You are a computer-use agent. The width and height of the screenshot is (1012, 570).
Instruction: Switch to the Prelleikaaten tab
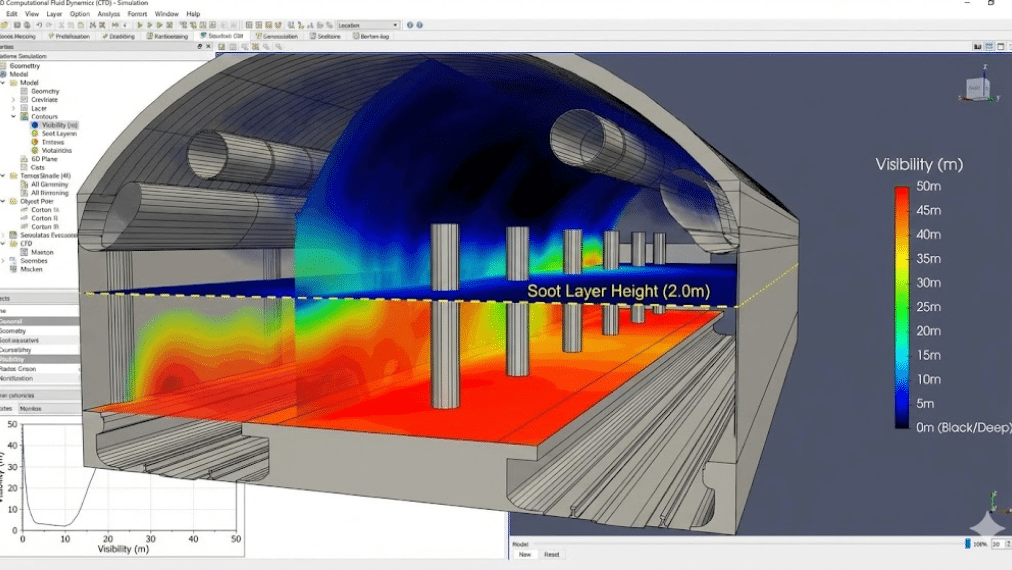tap(69, 36)
